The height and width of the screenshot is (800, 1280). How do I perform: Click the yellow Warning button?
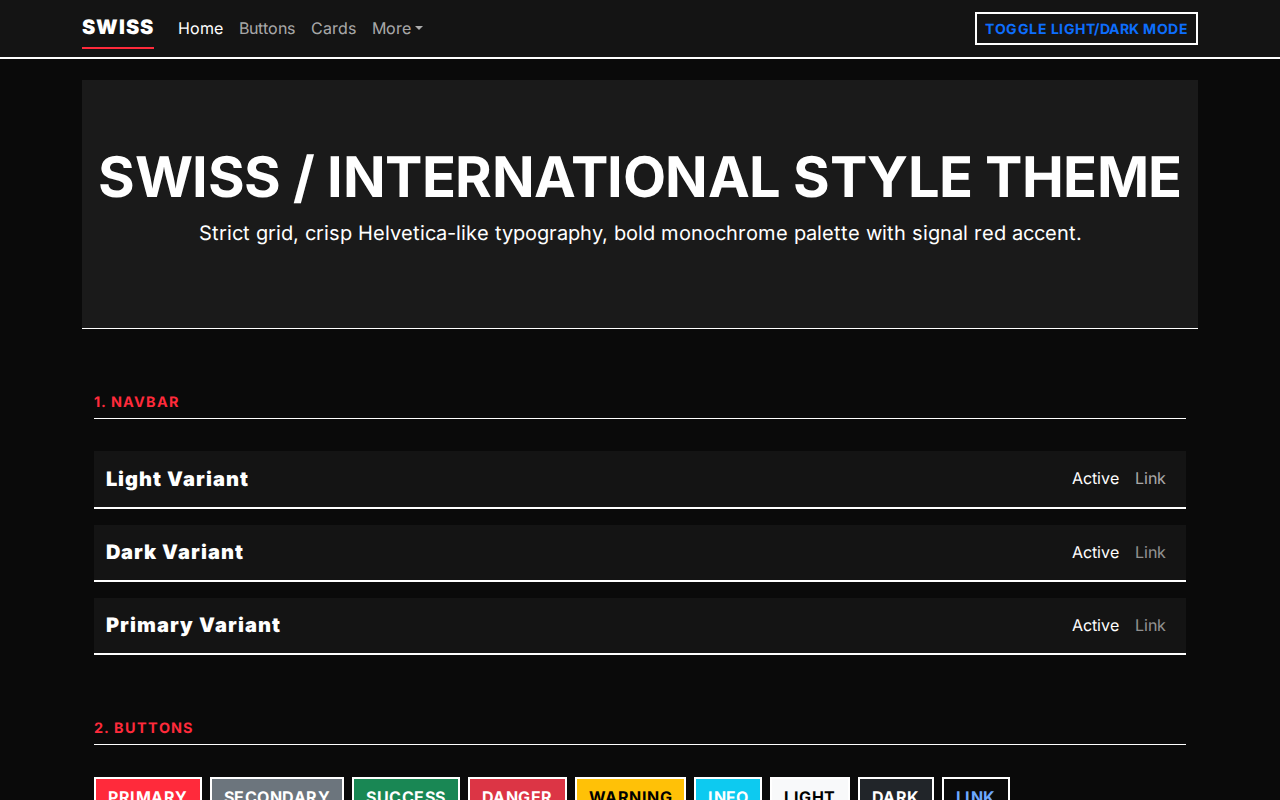[630, 789]
